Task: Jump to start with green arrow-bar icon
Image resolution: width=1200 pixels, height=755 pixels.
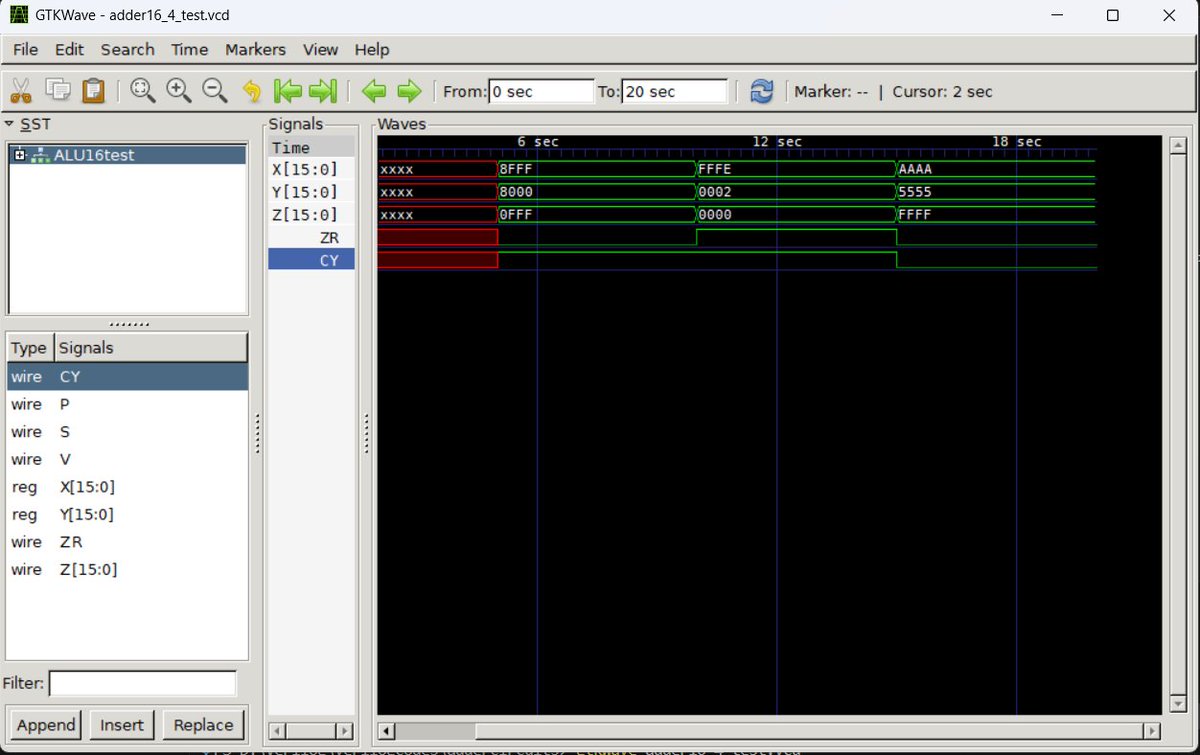Action: point(288,91)
